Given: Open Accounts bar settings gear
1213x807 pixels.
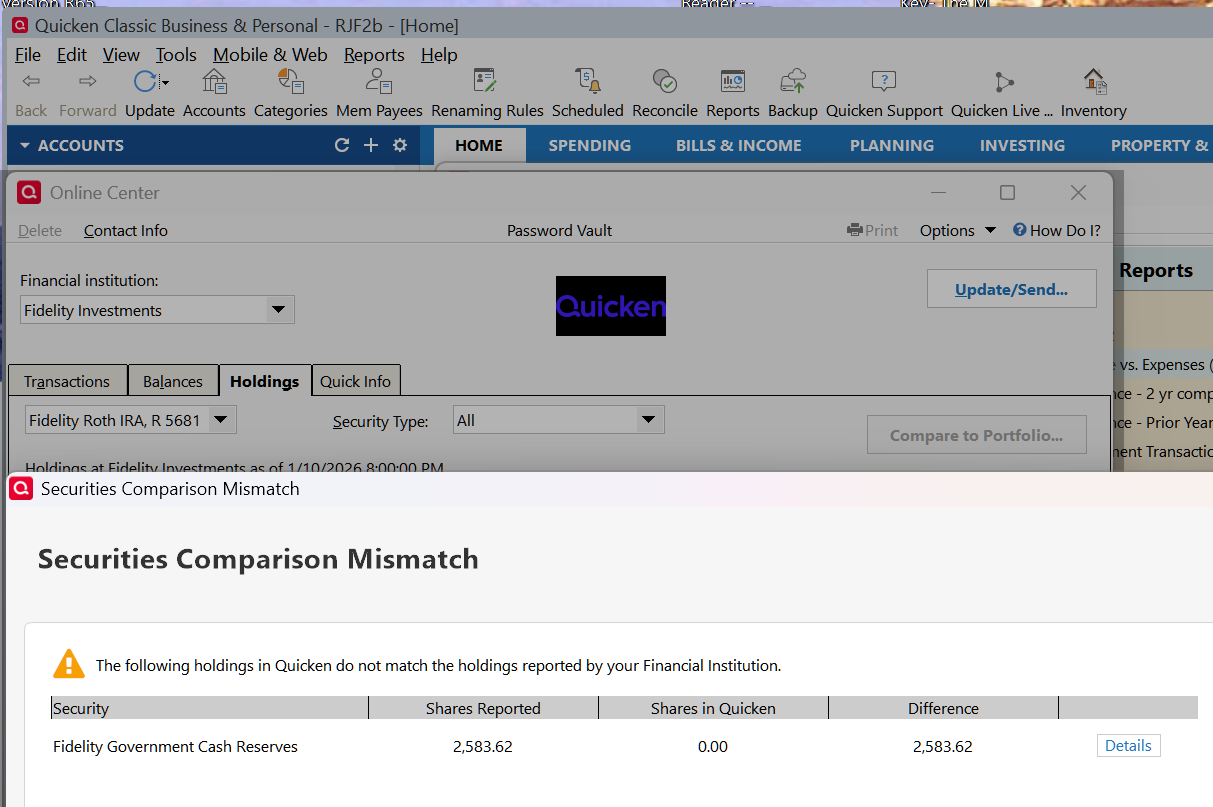Looking at the screenshot, I should click(400, 145).
